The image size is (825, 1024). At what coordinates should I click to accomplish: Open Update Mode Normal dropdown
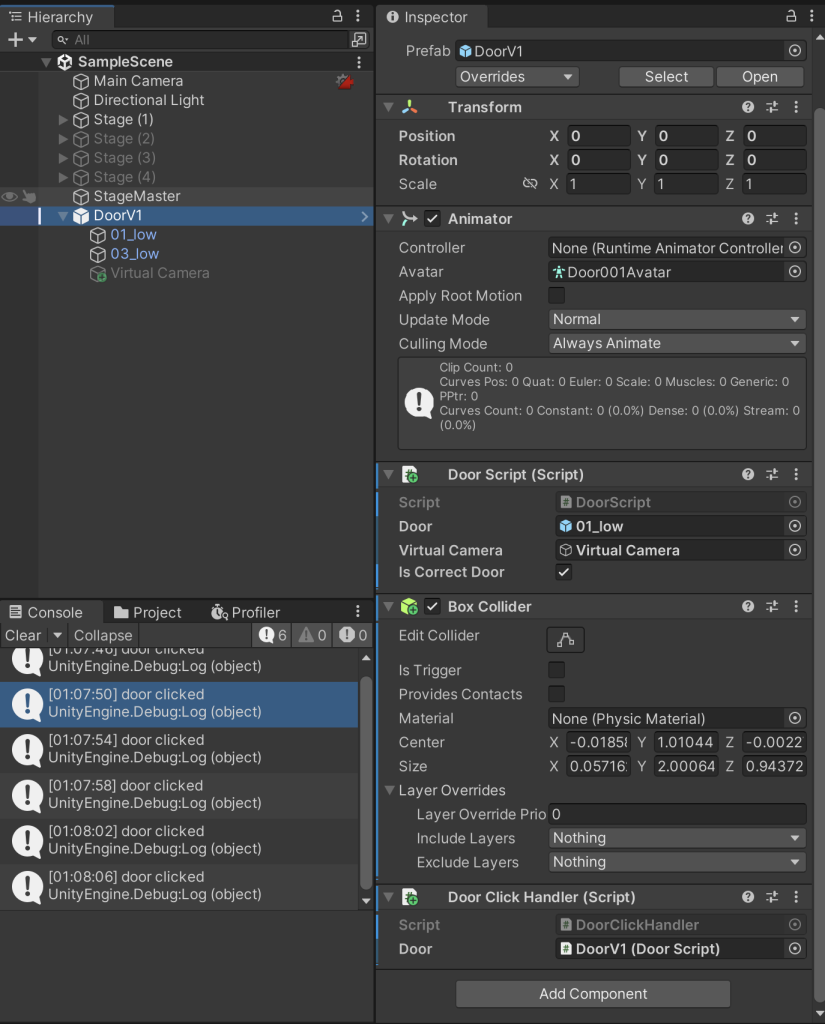pos(677,319)
